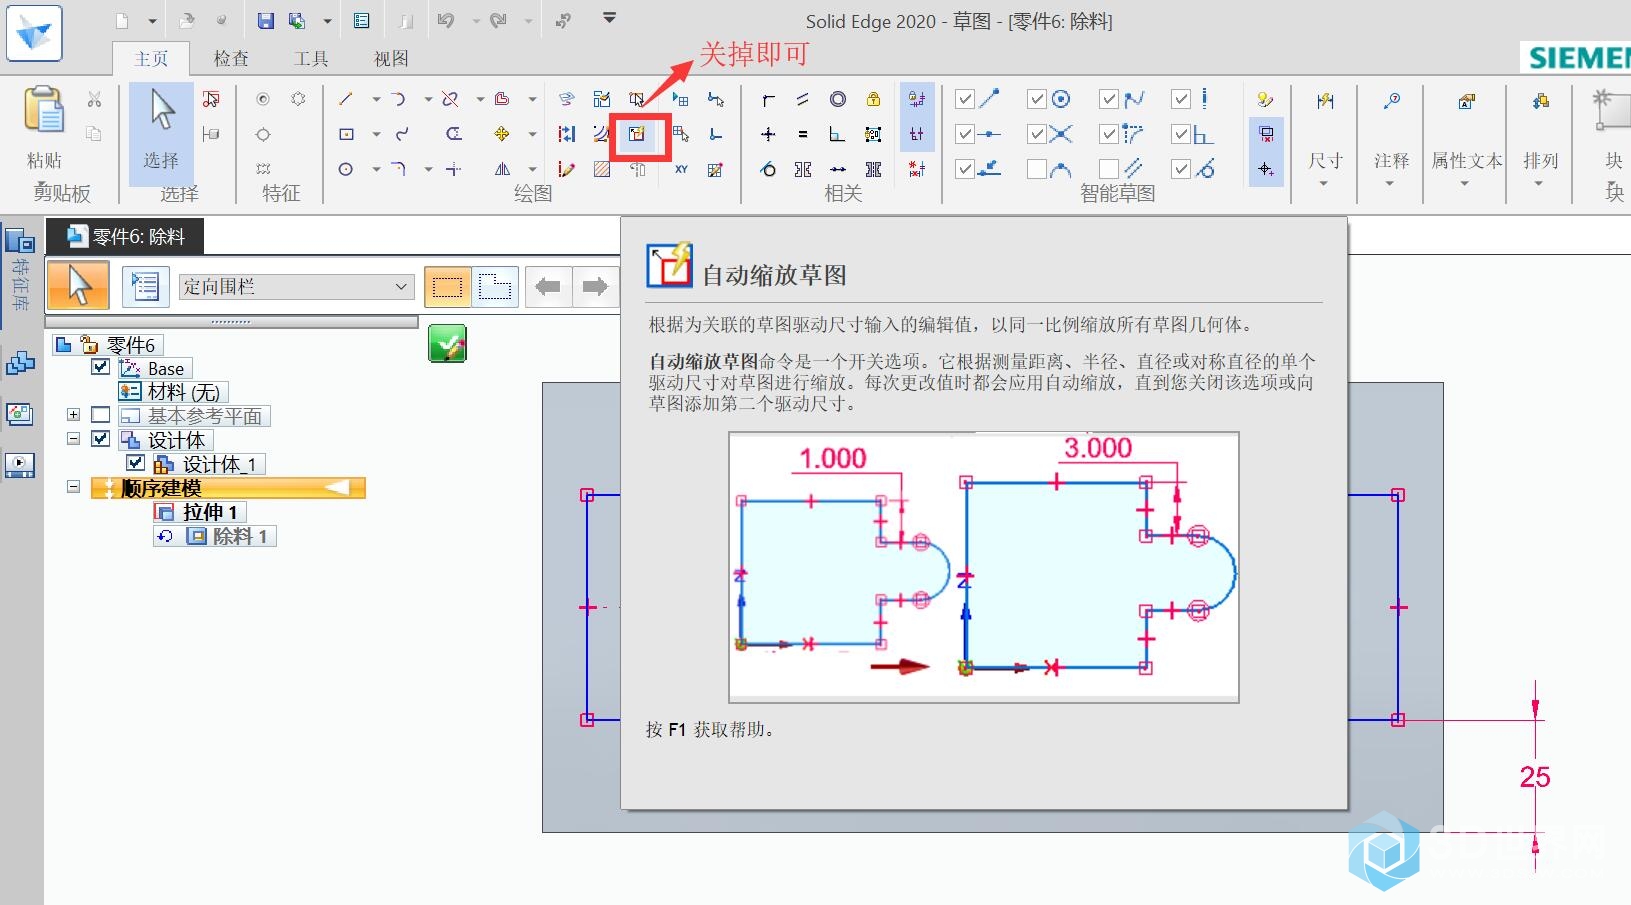Turn off the Auto-Scale Sketch (自动缩放草图) icon

(638, 134)
